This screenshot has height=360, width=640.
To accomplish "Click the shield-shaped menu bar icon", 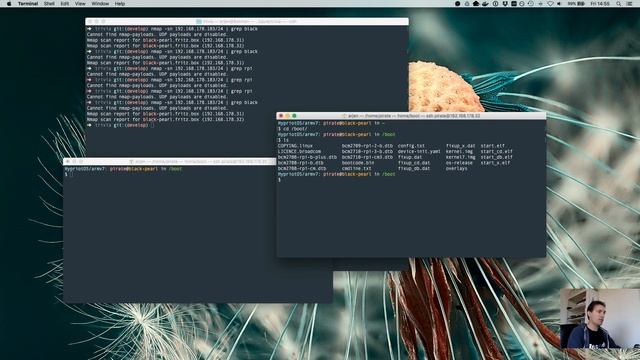I will (x=505, y=4).
